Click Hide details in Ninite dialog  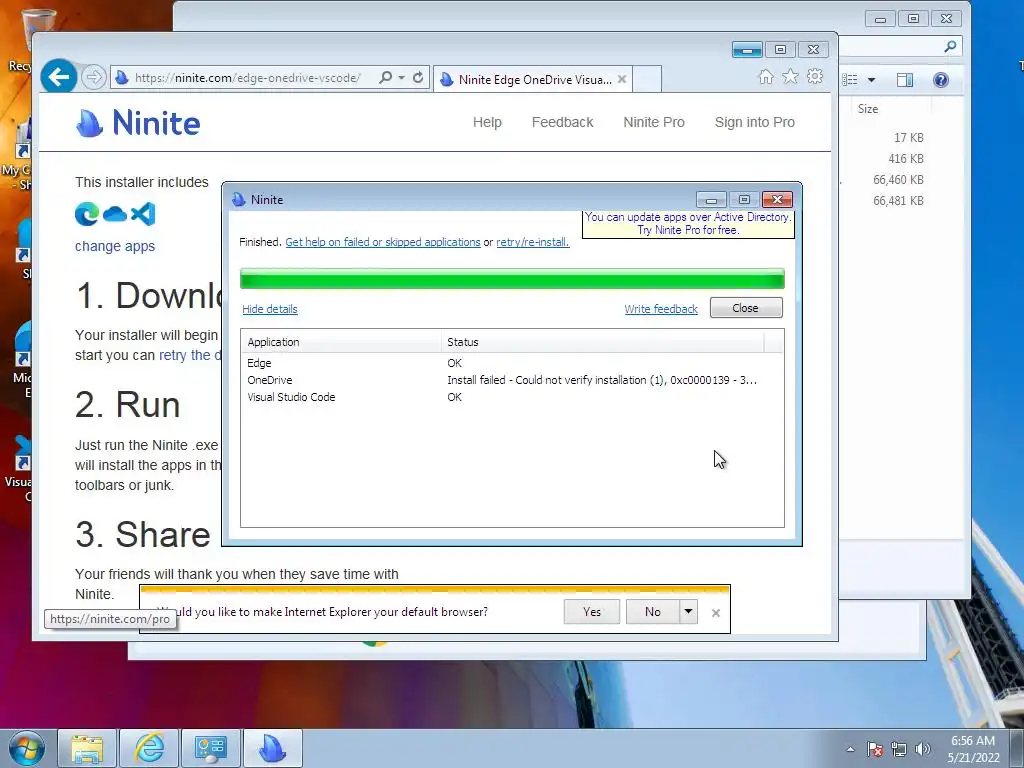coord(270,309)
